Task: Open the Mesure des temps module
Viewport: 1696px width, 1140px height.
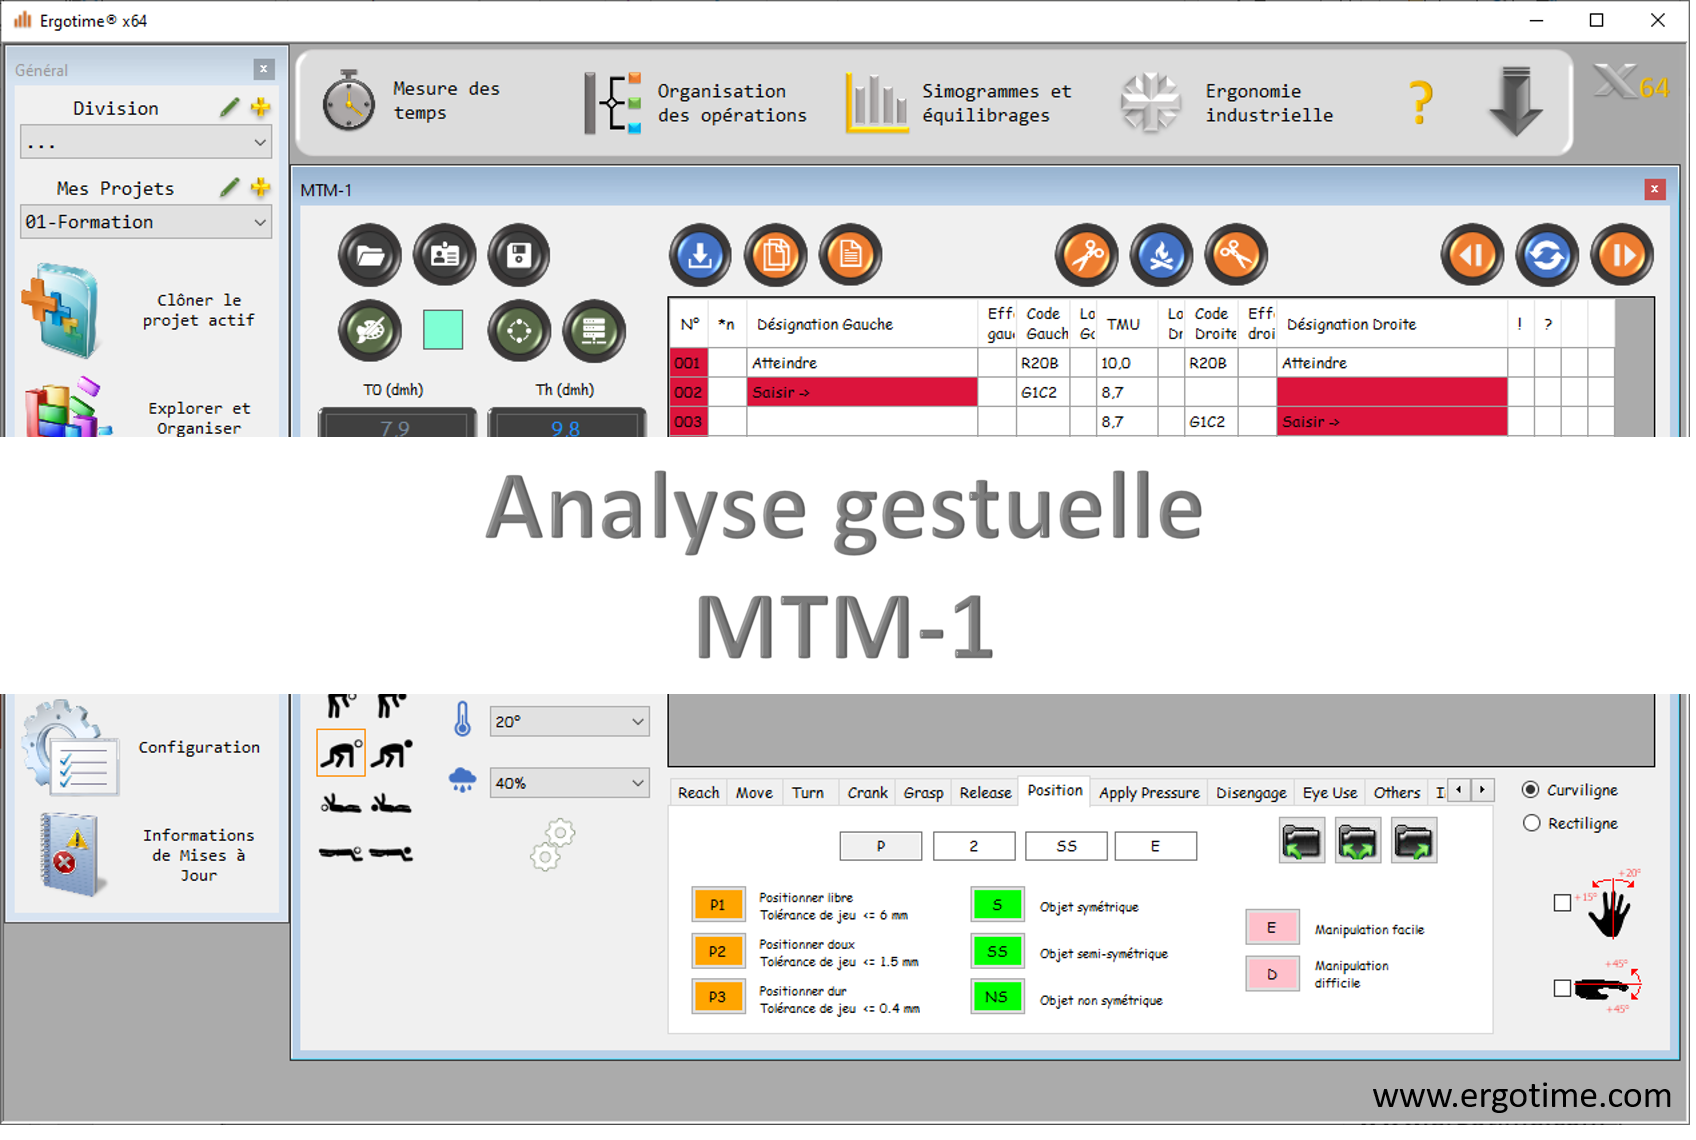Action: pos(412,101)
